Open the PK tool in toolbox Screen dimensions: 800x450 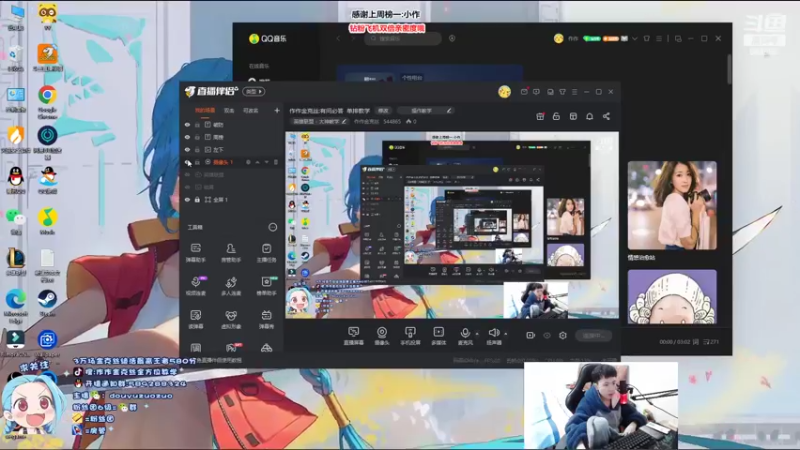click(231, 348)
